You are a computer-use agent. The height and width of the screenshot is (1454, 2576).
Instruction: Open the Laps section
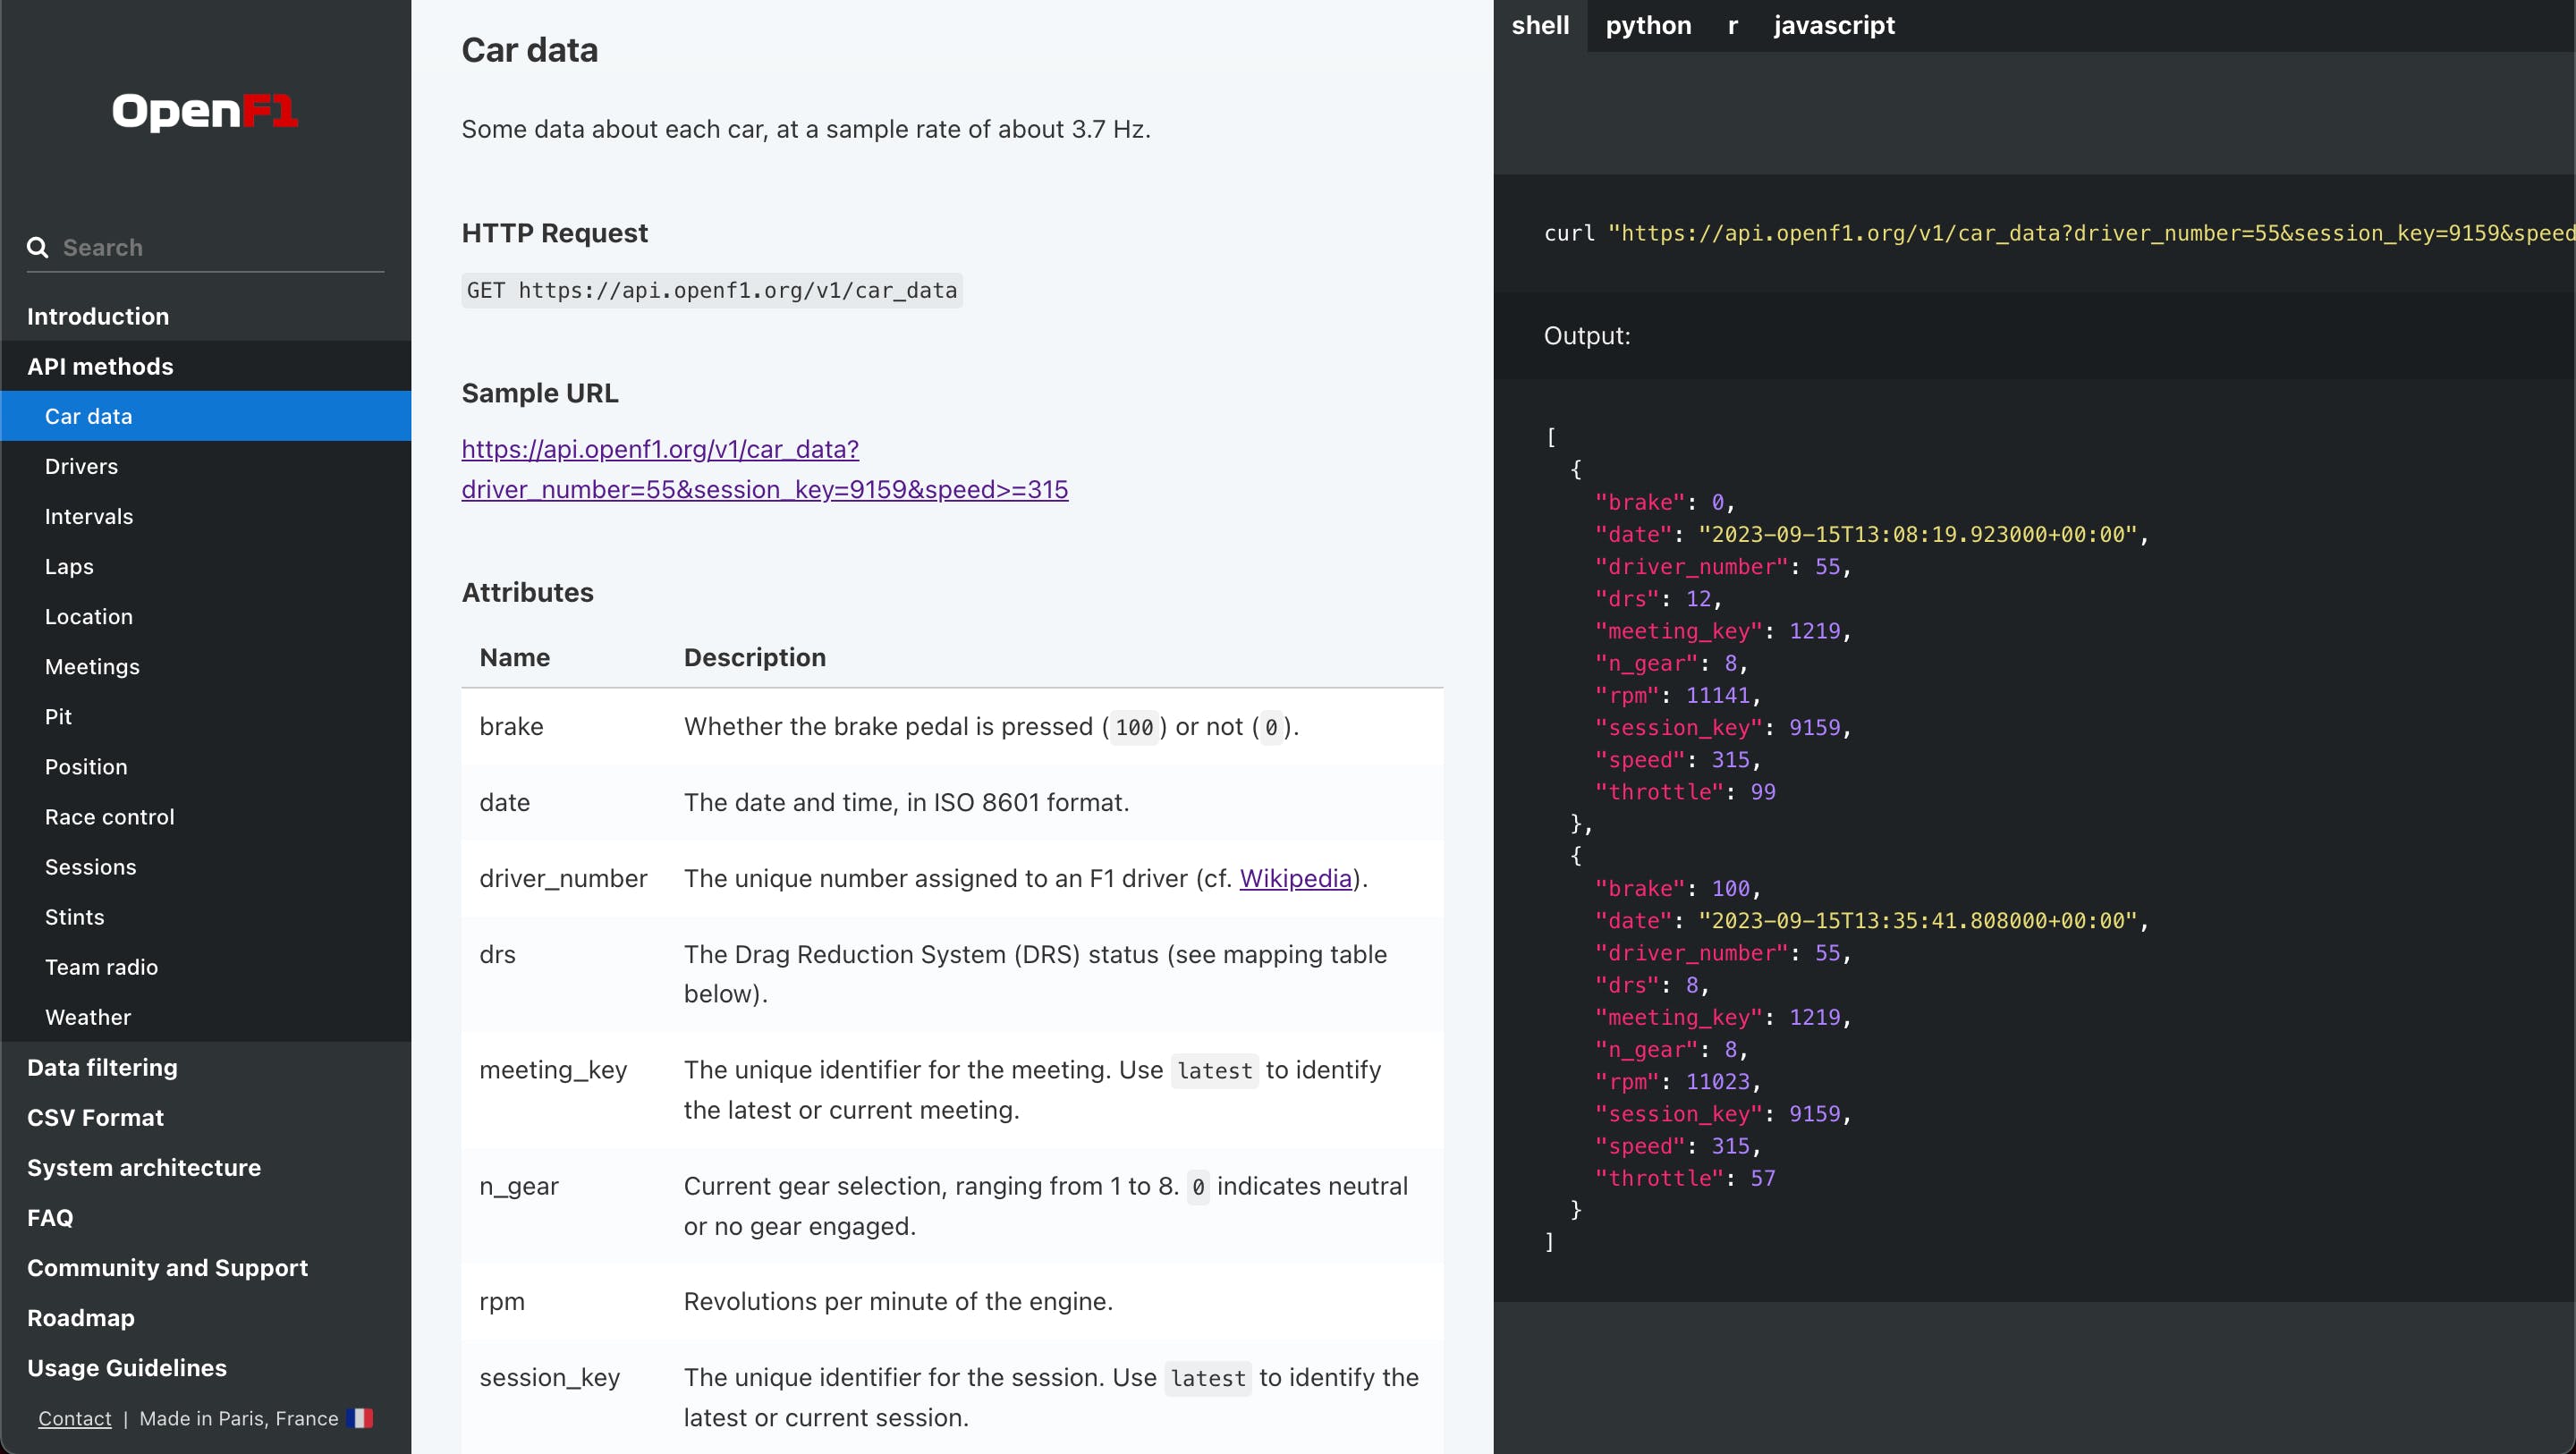point(67,566)
